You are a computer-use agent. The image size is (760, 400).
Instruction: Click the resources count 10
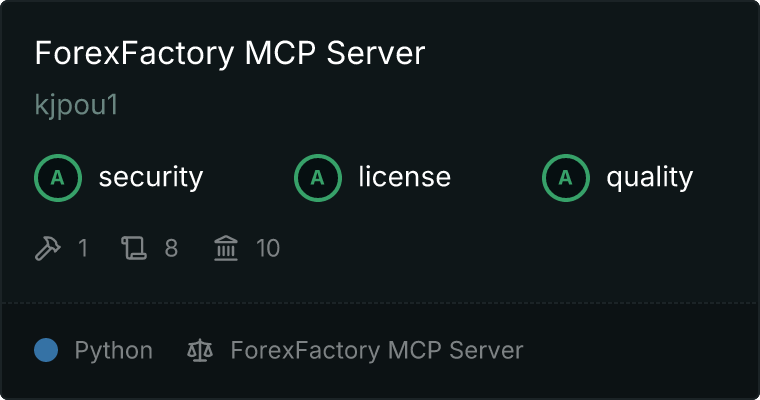[x=268, y=248]
